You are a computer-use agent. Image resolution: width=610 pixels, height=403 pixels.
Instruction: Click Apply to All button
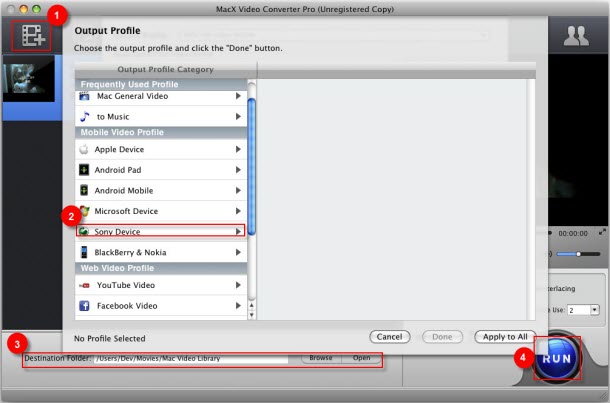pyautogui.click(x=505, y=337)
